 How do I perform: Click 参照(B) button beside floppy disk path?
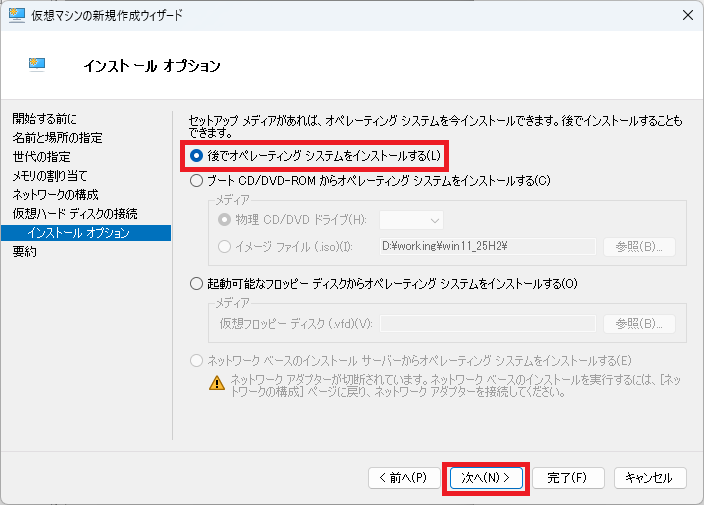(639, 324)
